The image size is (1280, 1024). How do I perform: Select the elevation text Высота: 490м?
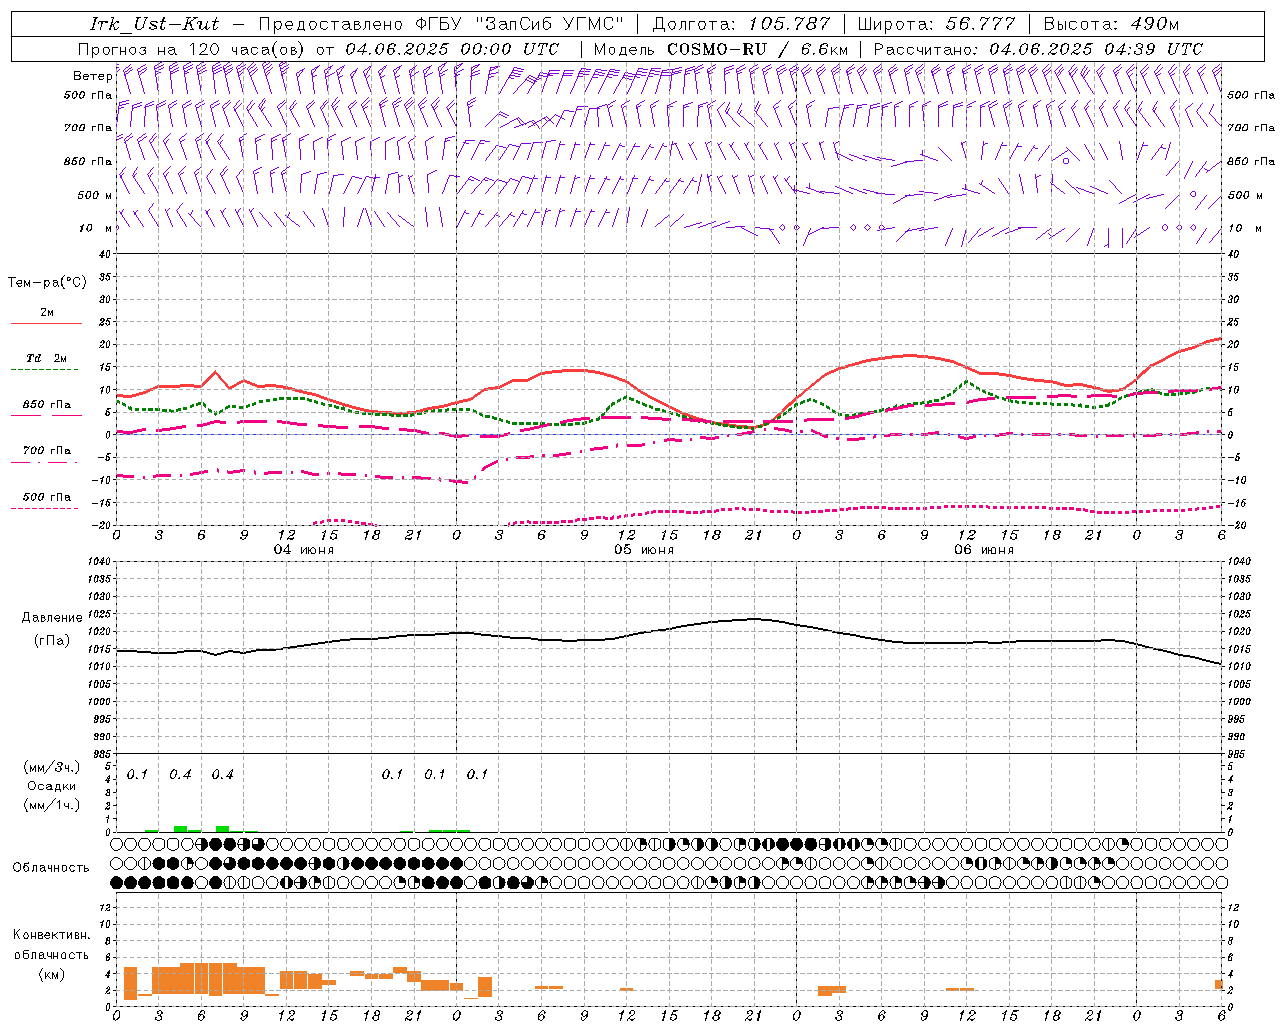tap(1112, 24)
